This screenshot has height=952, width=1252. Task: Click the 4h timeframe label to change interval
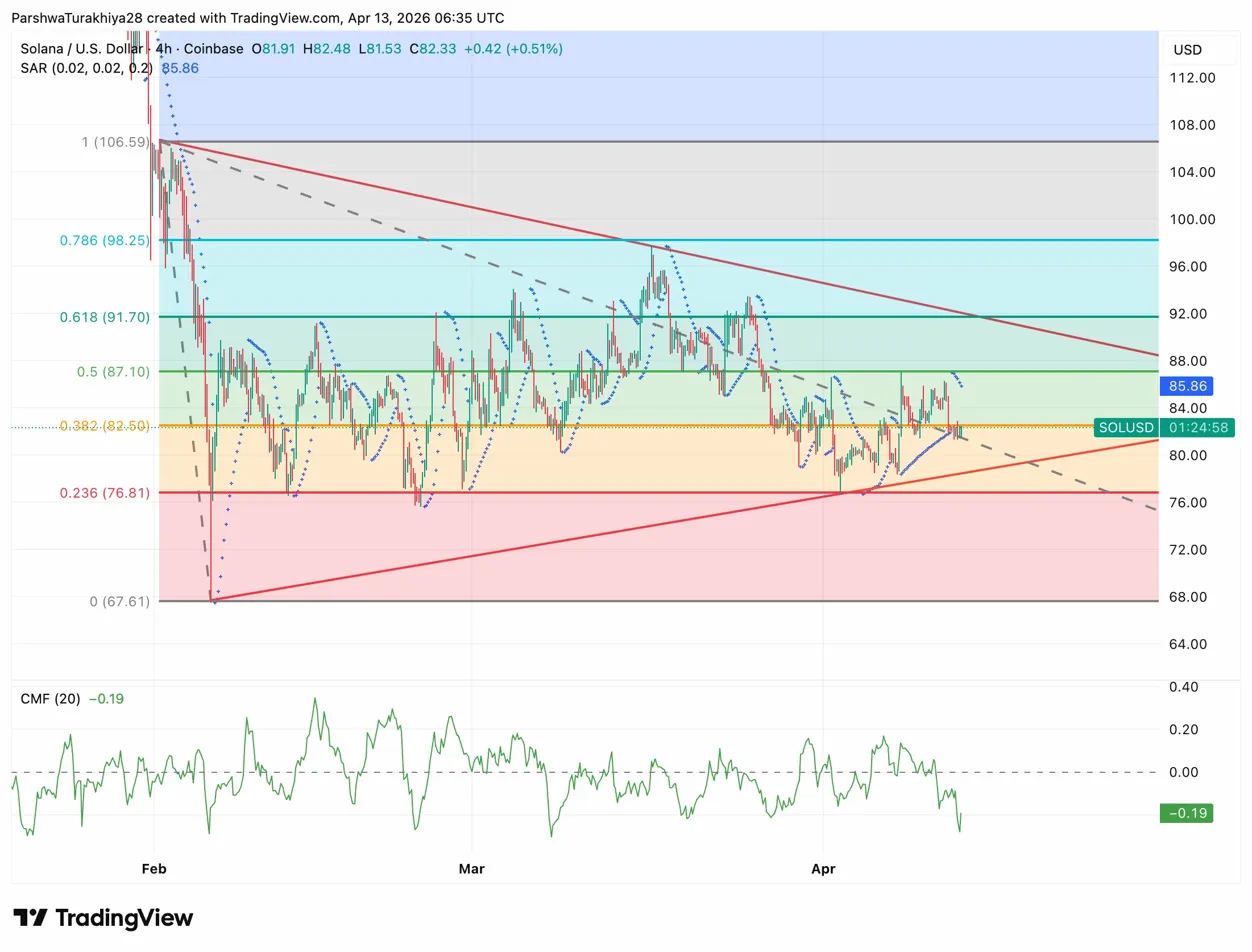162,48
